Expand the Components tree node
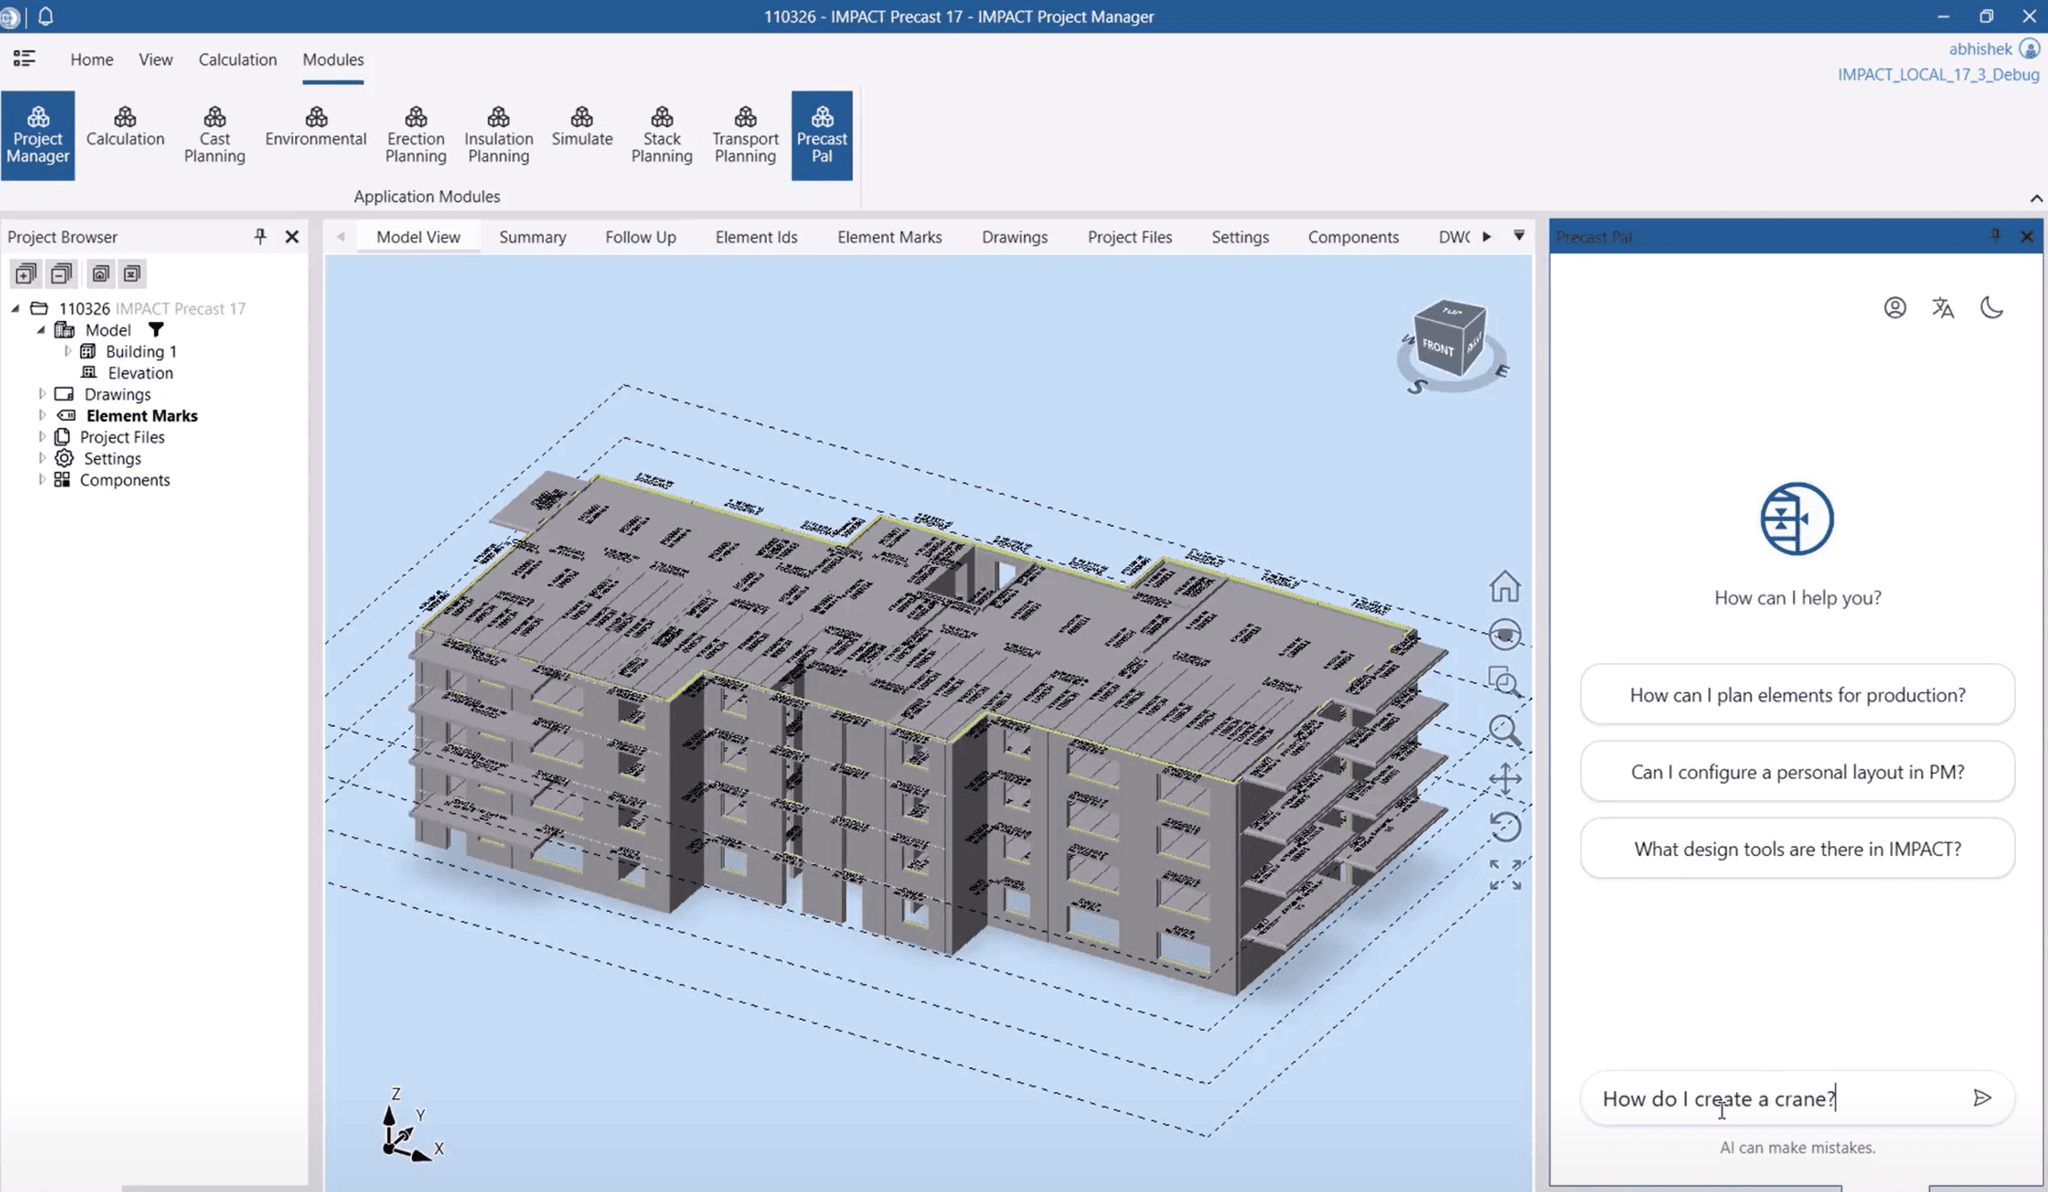 (x=42, y=480)
